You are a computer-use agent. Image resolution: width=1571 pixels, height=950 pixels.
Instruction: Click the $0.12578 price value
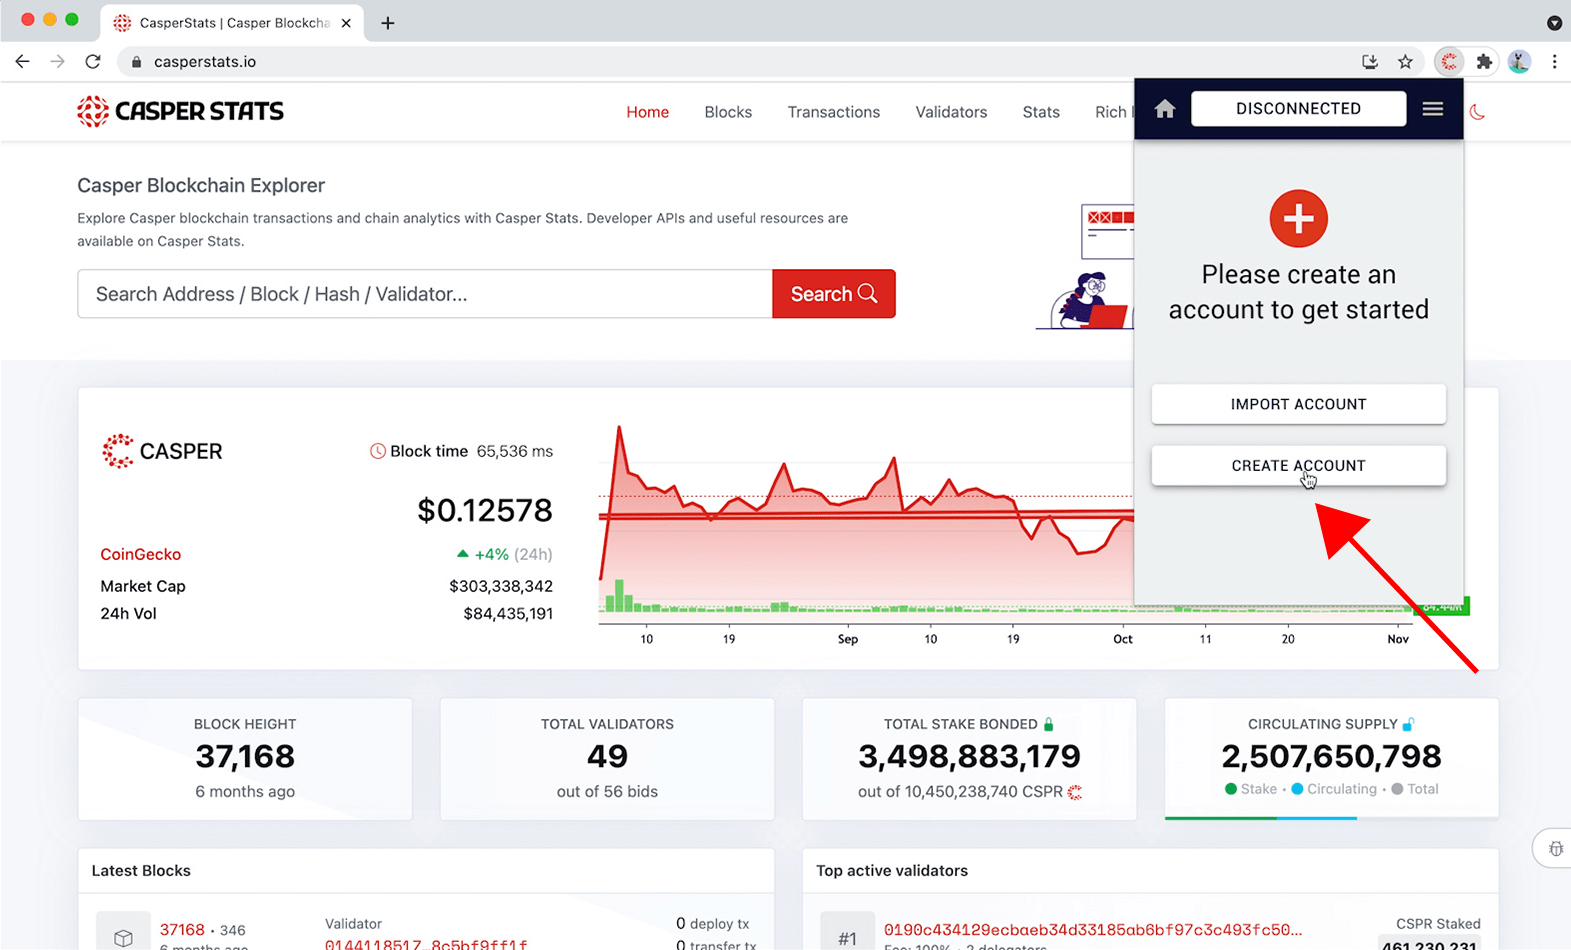pyautogui.click(x=485, y=510)
